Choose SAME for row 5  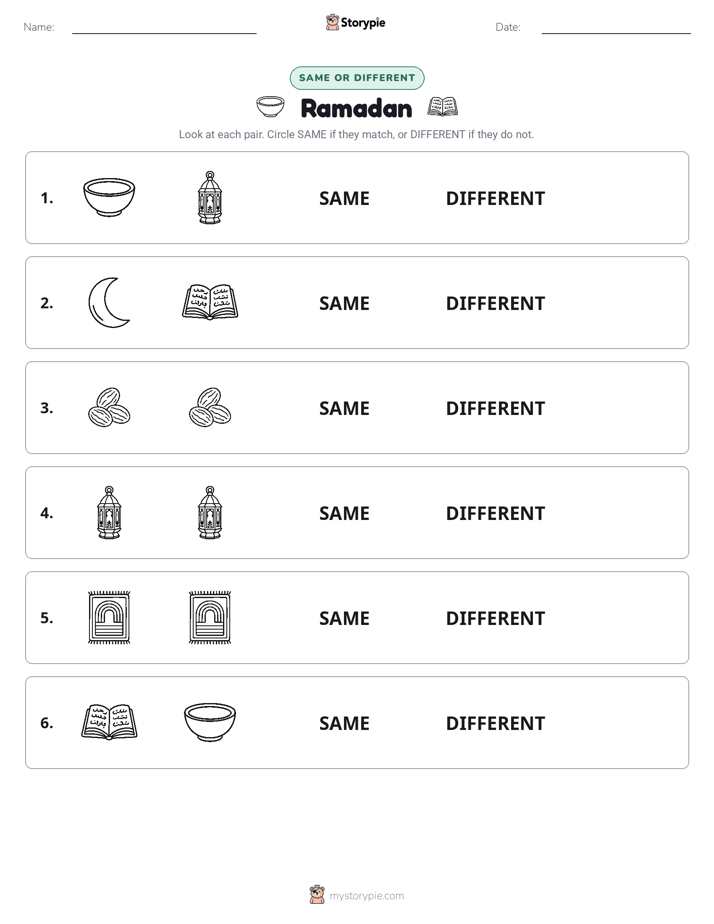click(x=344, y=618)
